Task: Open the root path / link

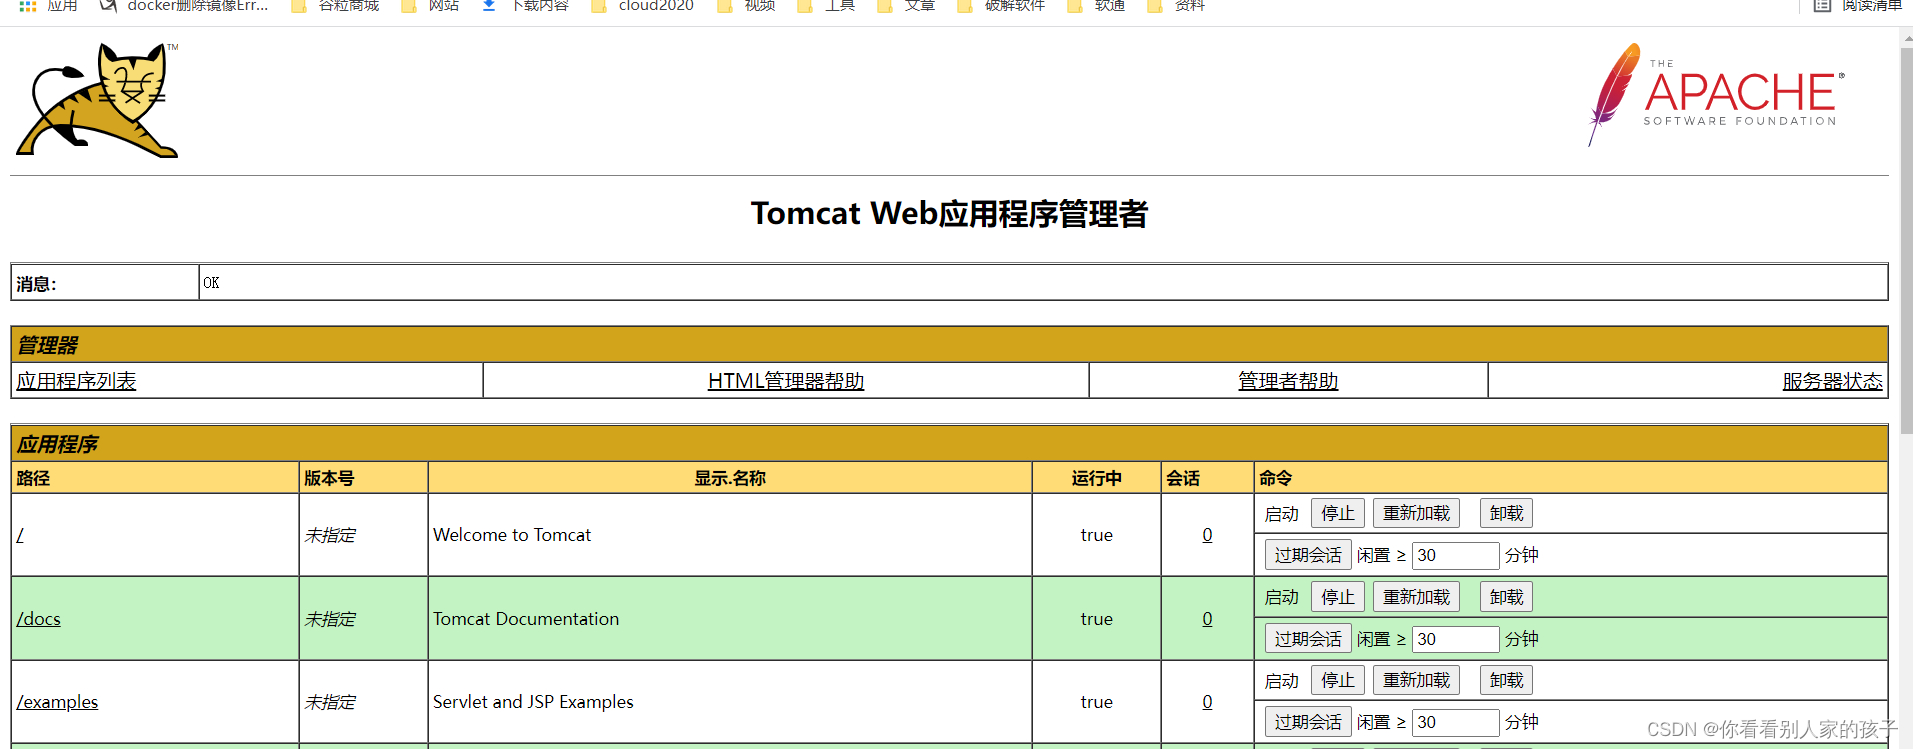Action: pos(20,535)
